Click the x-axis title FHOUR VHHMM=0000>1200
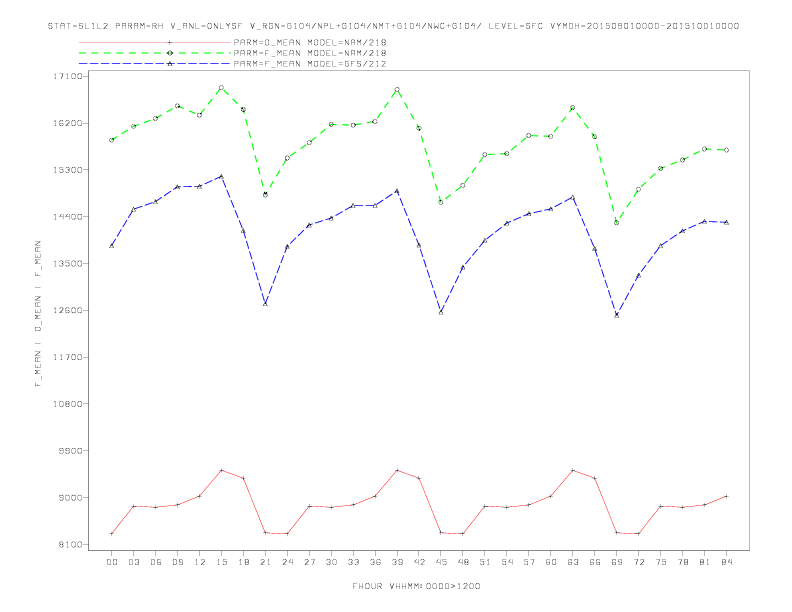 [416, 586]
